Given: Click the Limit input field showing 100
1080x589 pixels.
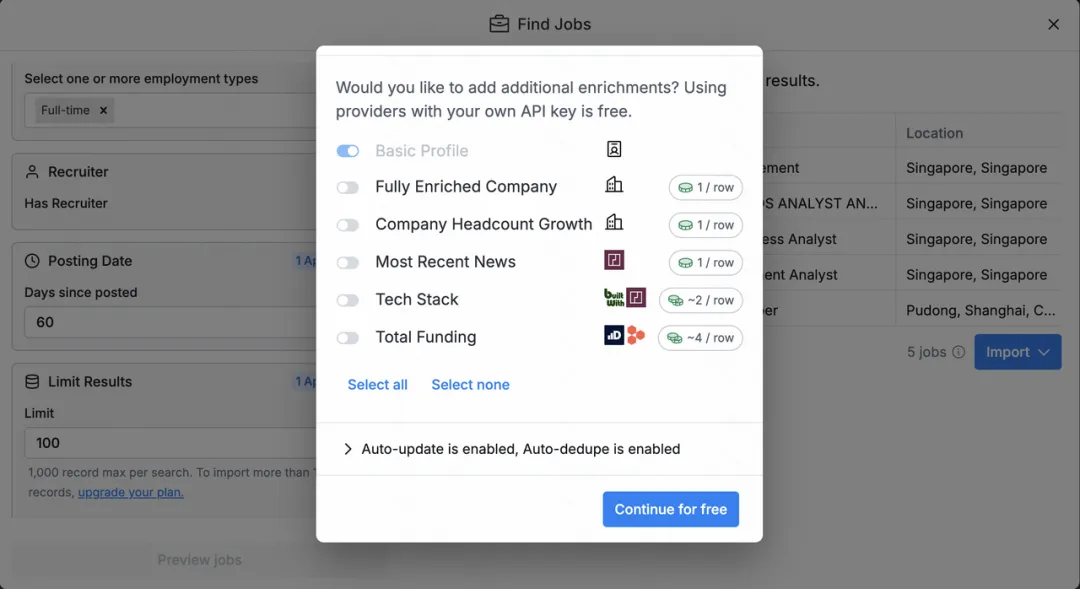Looking at the screenshot, I should (170, 443).
